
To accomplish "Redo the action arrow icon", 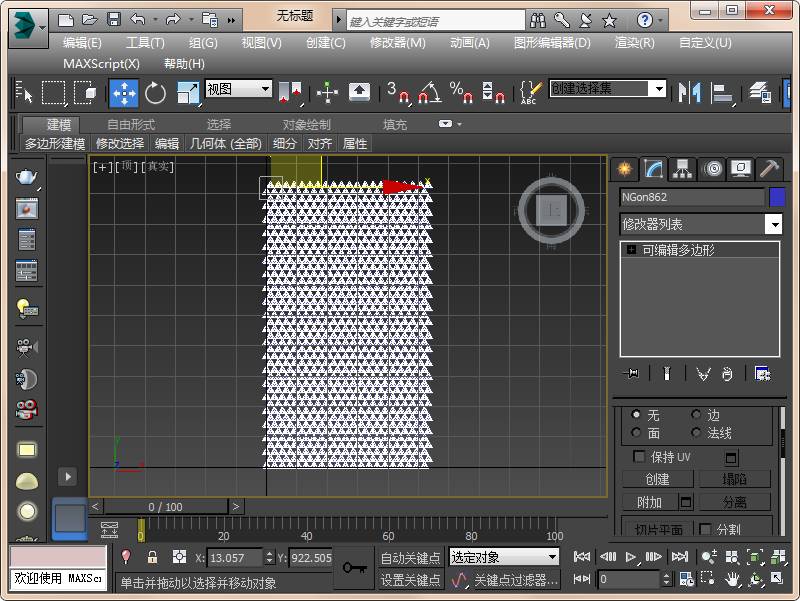I will (173, 20).
